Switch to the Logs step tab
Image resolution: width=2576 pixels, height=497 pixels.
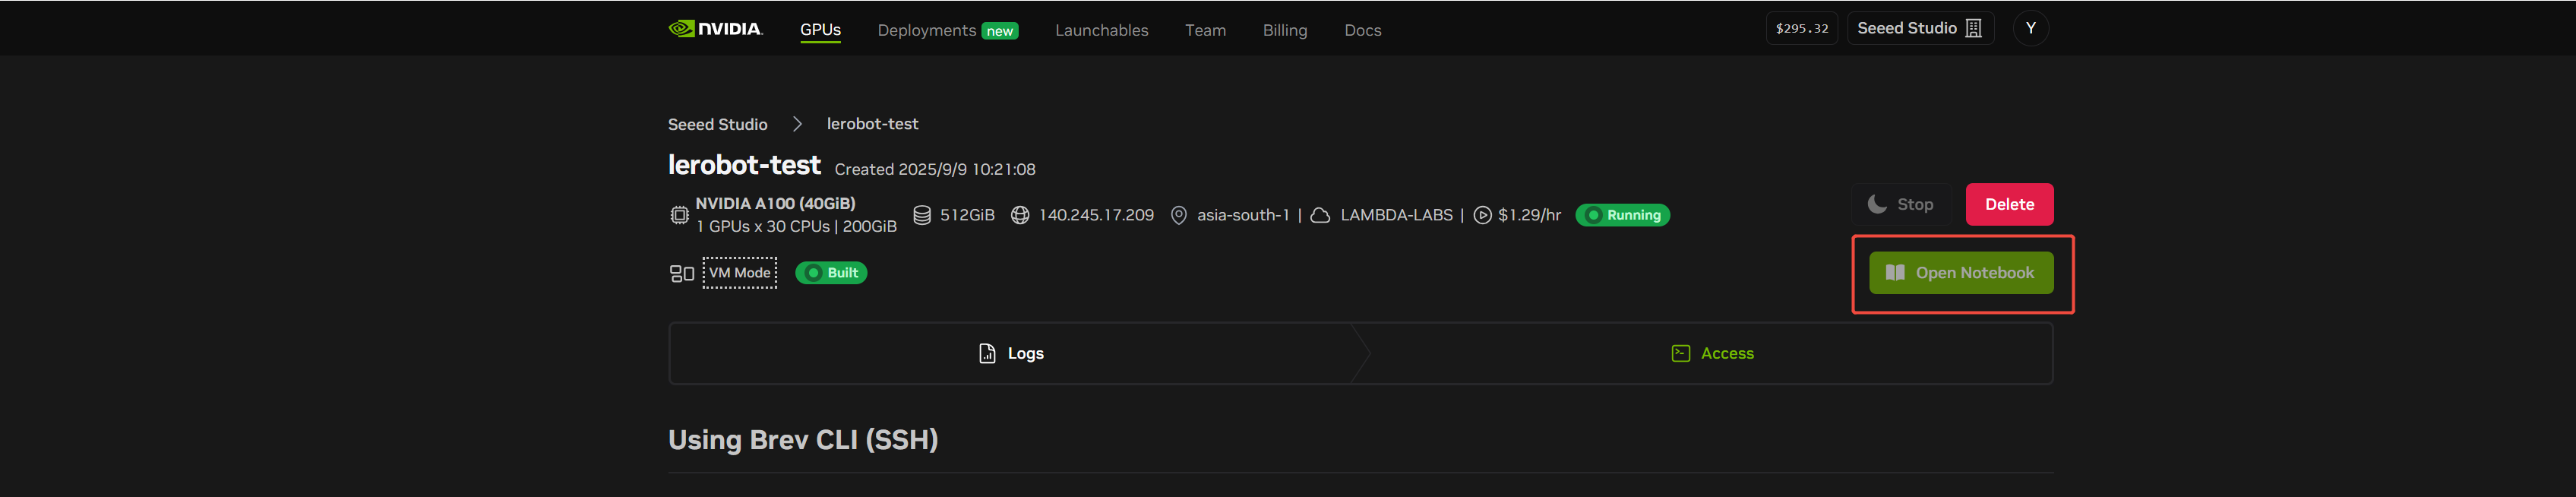[1010, 353]
